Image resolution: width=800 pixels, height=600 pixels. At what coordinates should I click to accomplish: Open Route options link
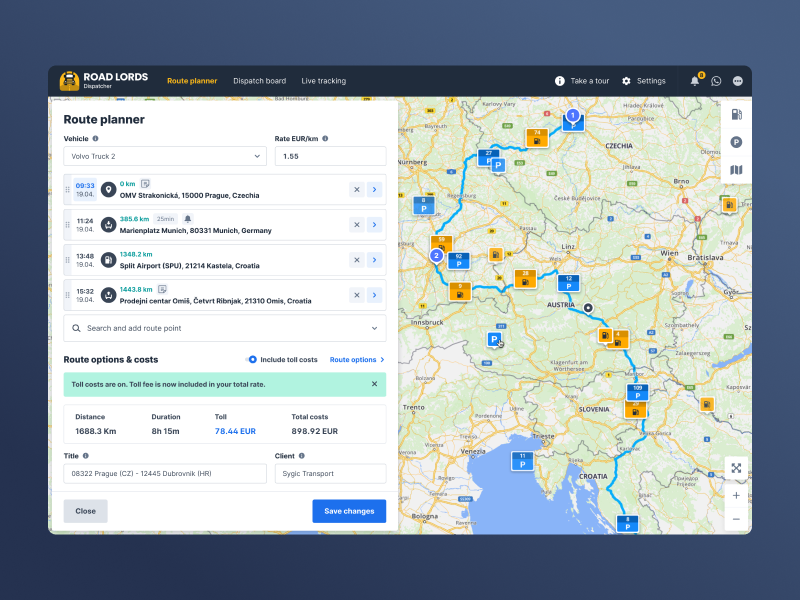tap(357, 360)
